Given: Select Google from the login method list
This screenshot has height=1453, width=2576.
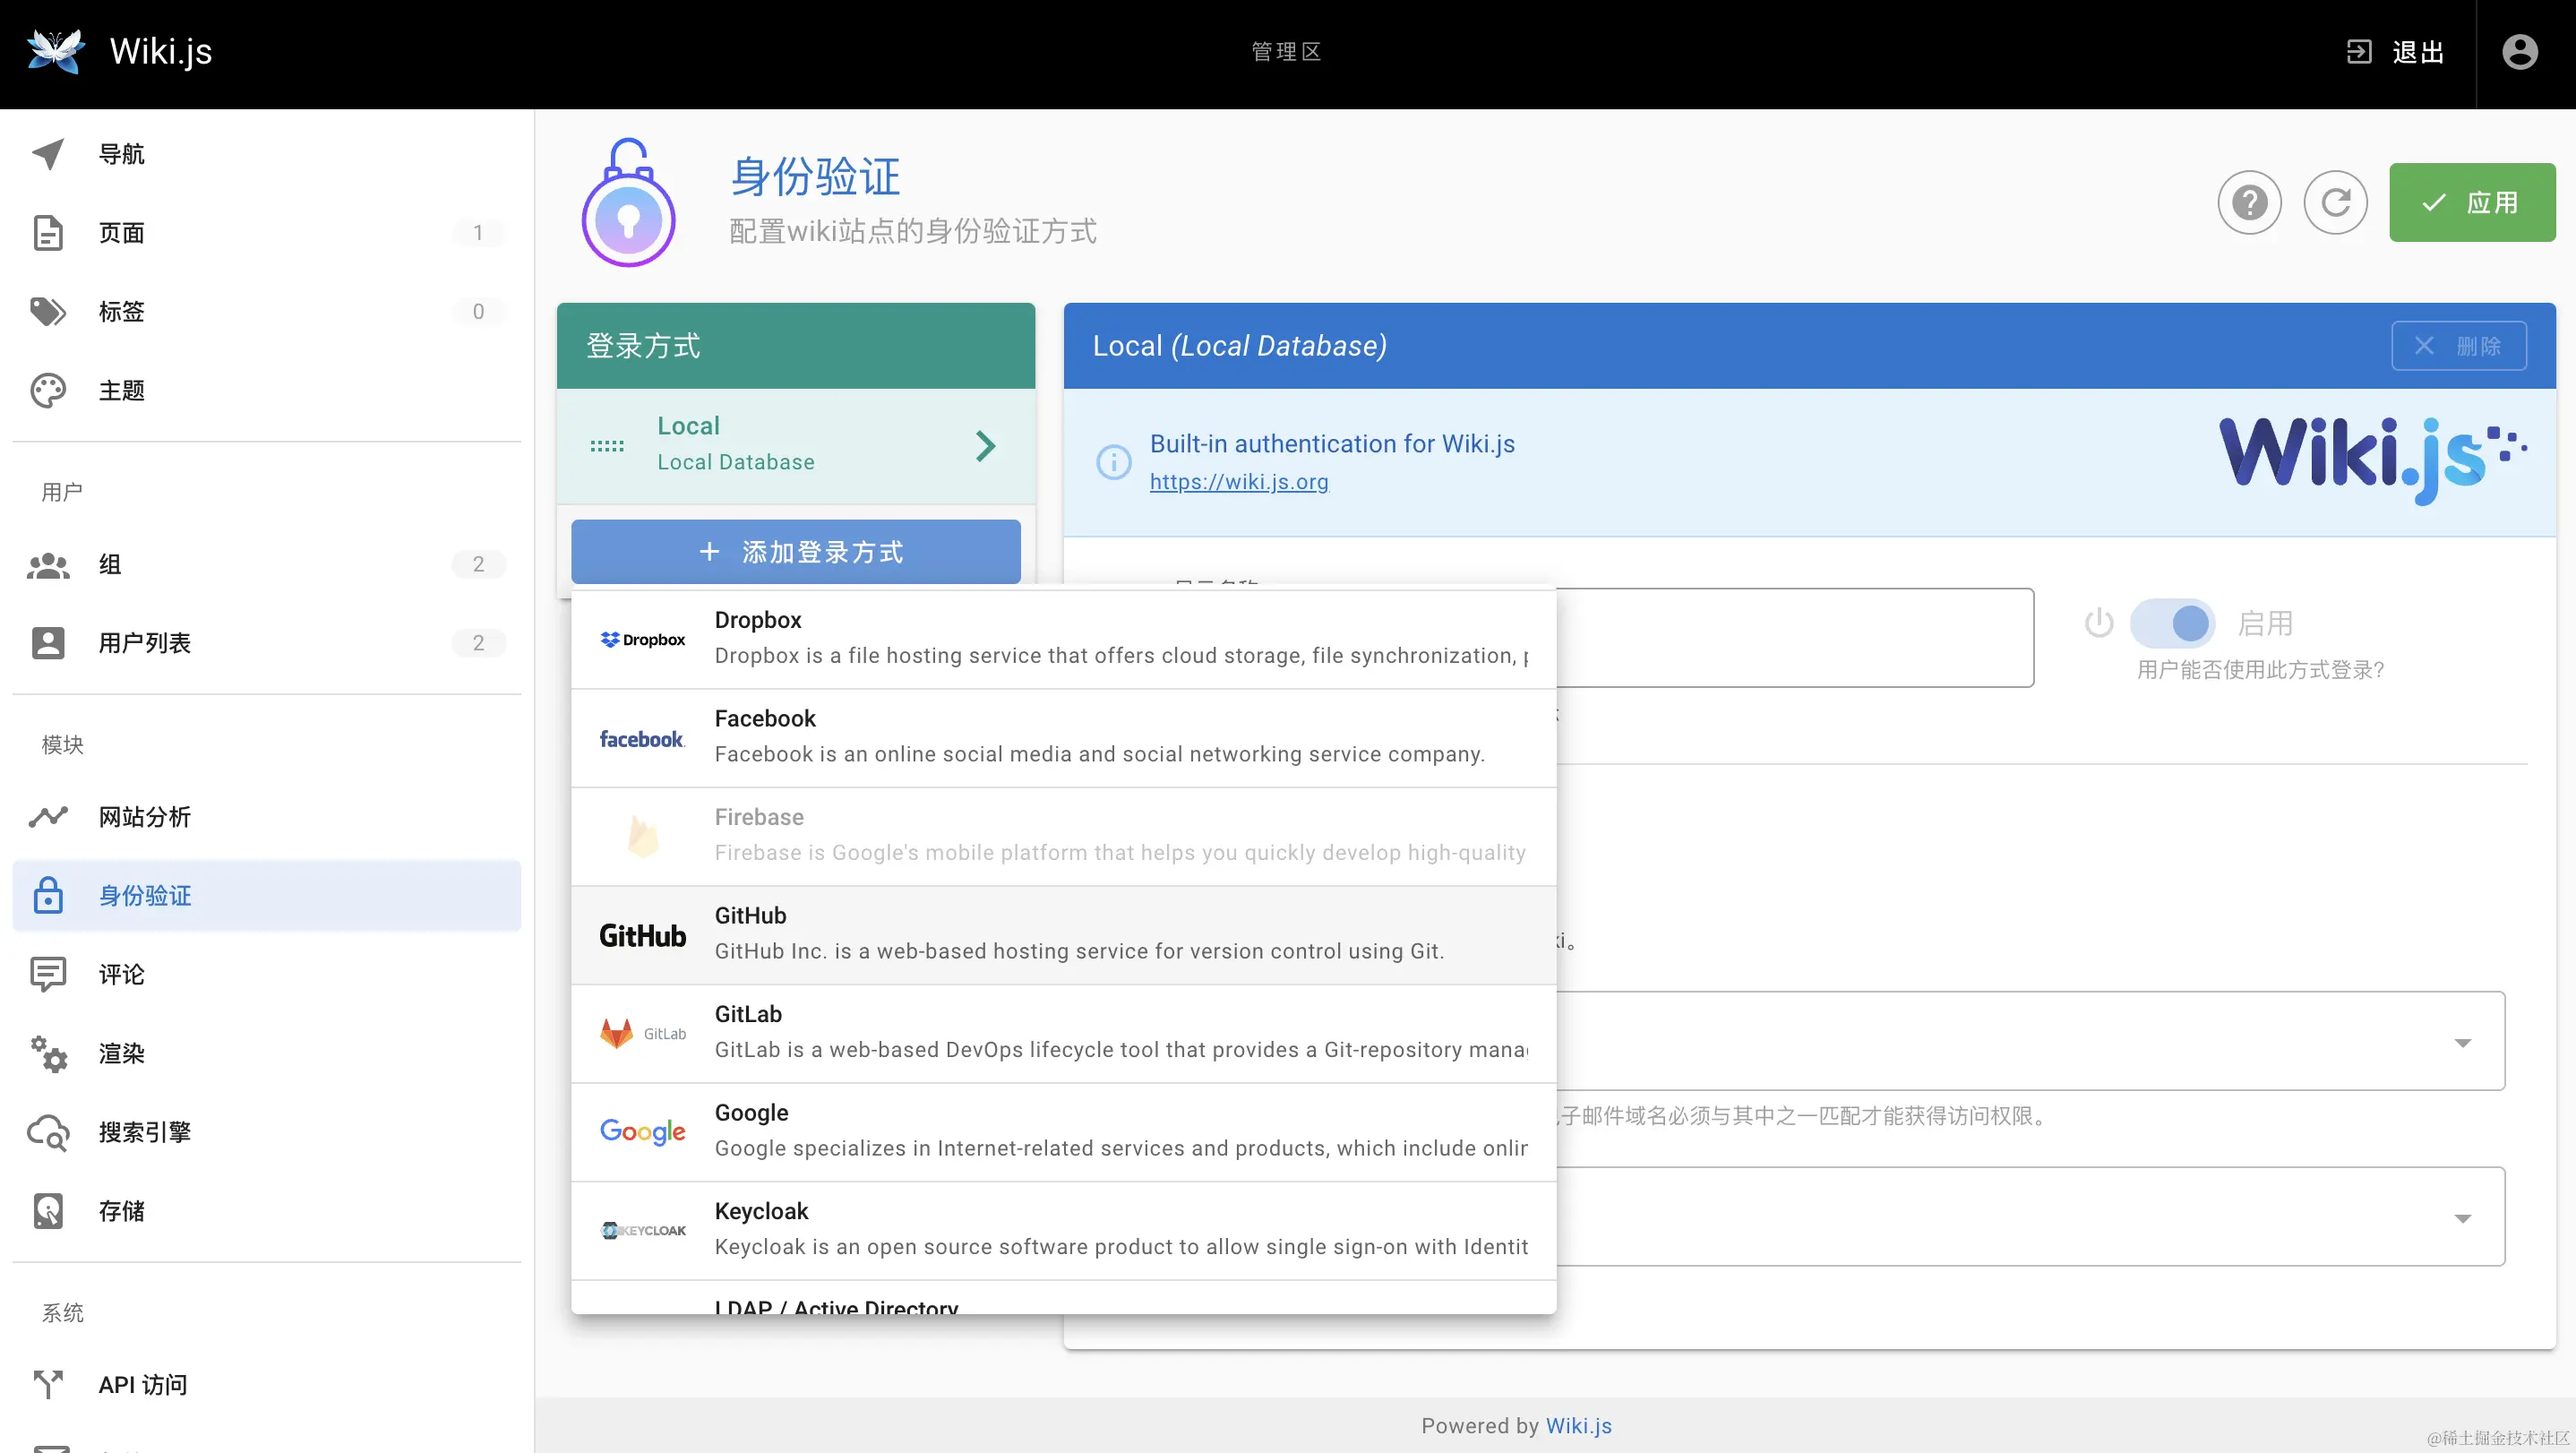Looking at the screenshot, I should coord(1062,1131).
